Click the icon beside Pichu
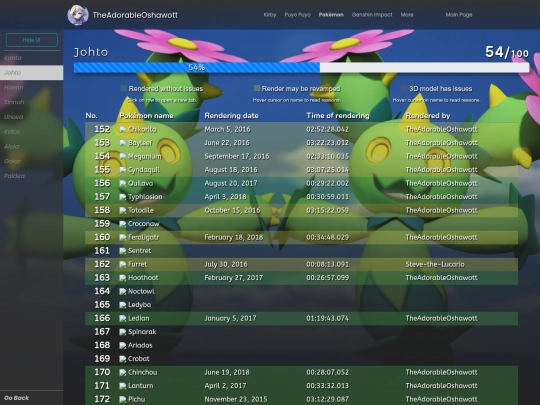Image resolution: width=540 pixels, height=405 pixels. pyautogui.click(x=123, y=399)
